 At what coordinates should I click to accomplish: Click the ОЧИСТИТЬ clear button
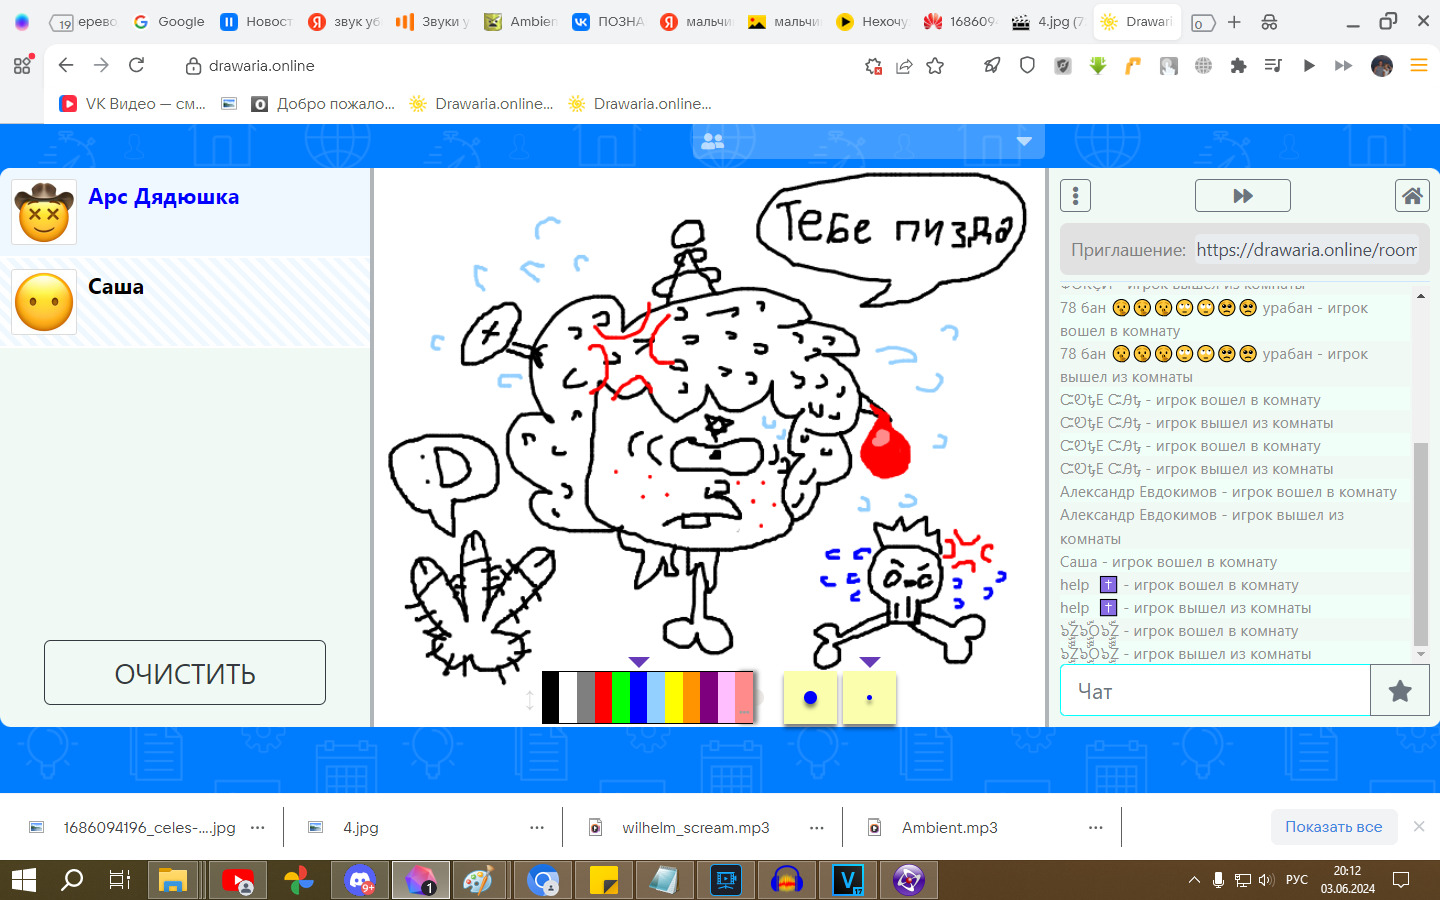pyautogui.click(x=185, y=673)
